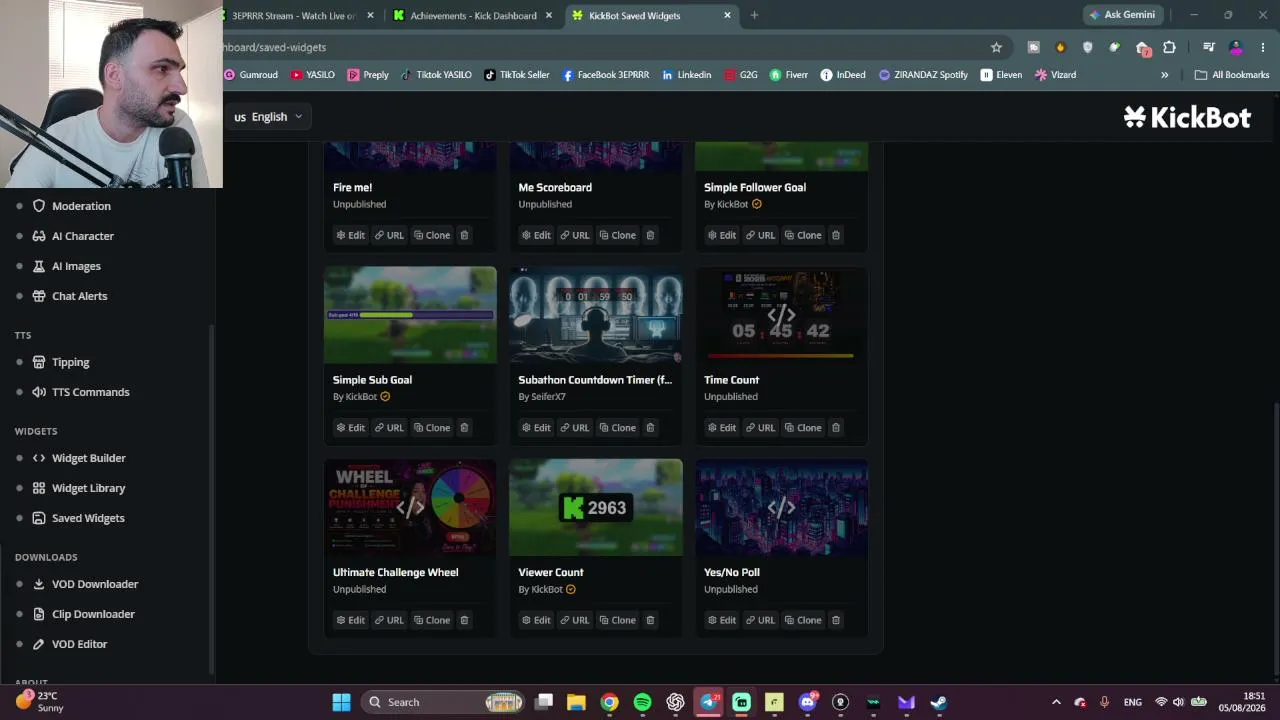Viewport: 1280px width, 720px height.
Task: Open the Windows Start menu
Action: coord(341,702)
